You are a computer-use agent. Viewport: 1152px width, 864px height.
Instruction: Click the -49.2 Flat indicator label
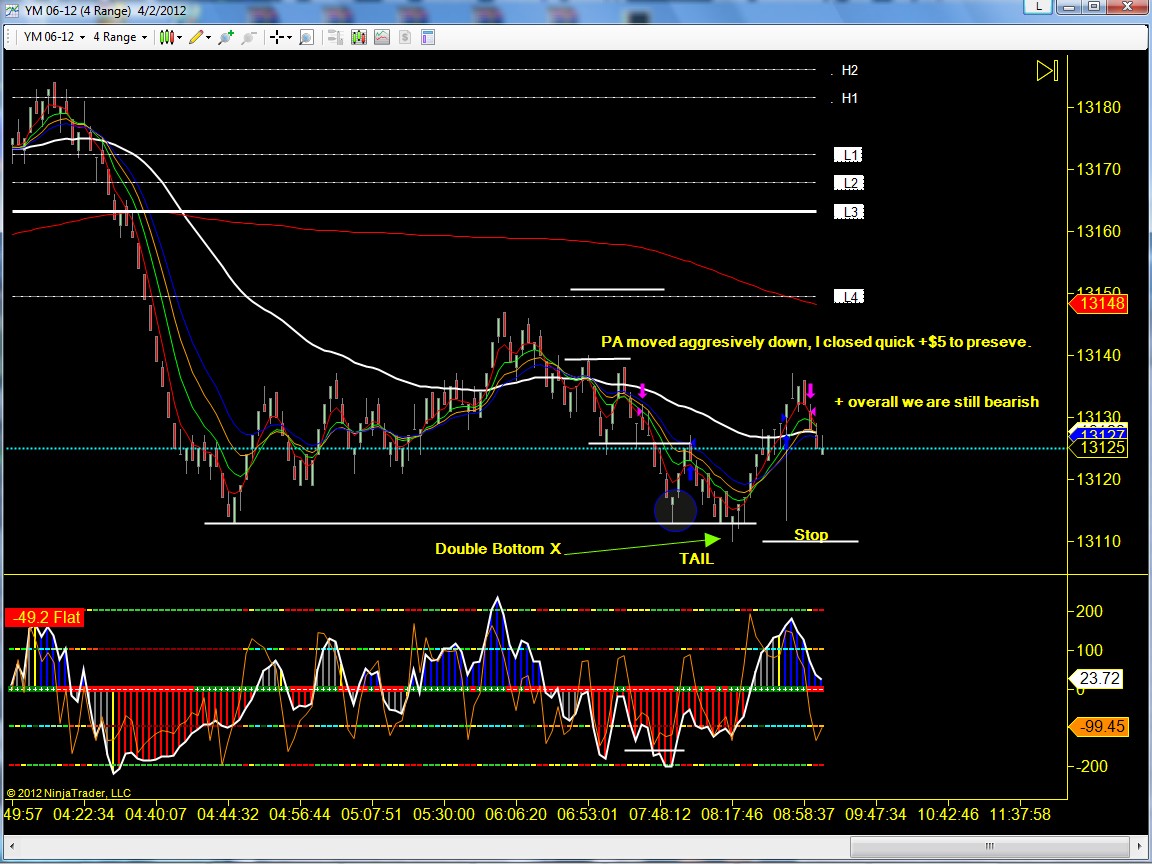(45, 617)
